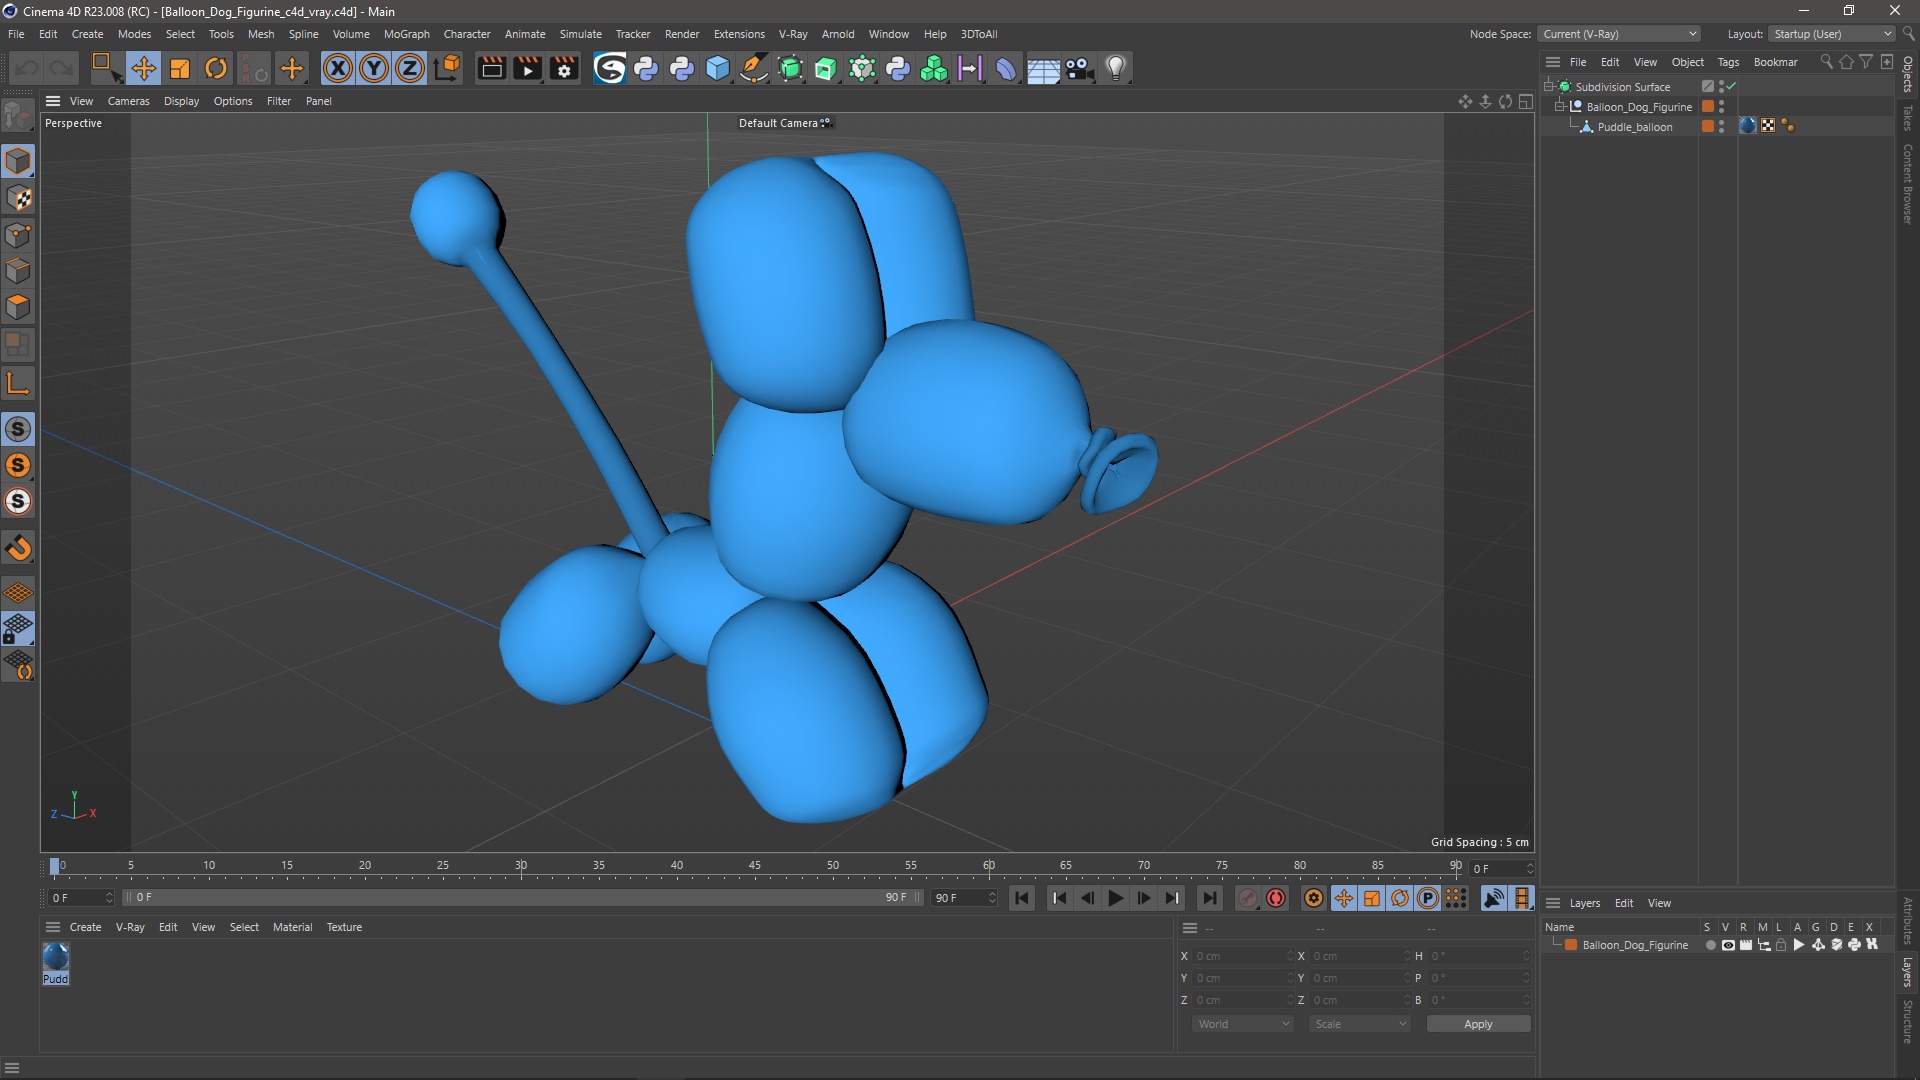The width and height of the screenshot is (1920, 1080).
Task: Open Scale mode dropdown
Action: point(1360,1024)
